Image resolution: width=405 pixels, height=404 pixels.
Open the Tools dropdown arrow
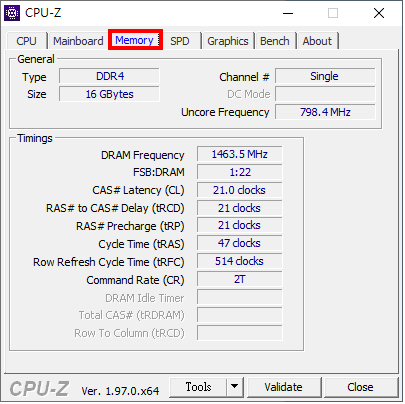(x=235, y=387)
